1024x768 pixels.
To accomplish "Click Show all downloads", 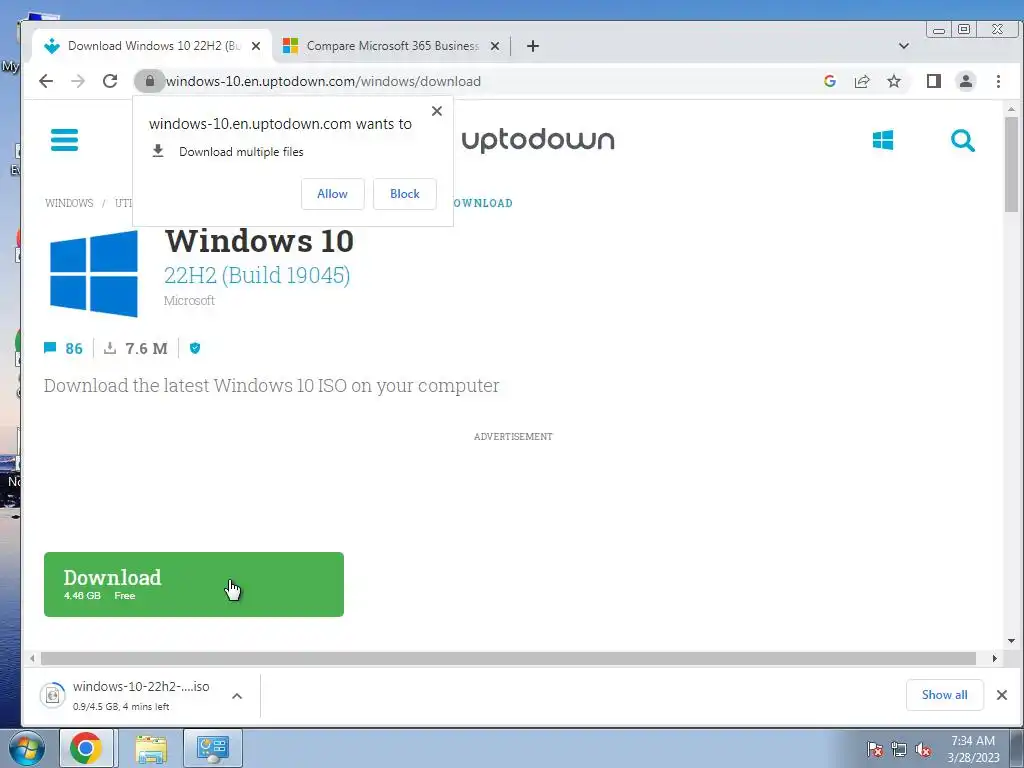I will [x=944, y=695].
